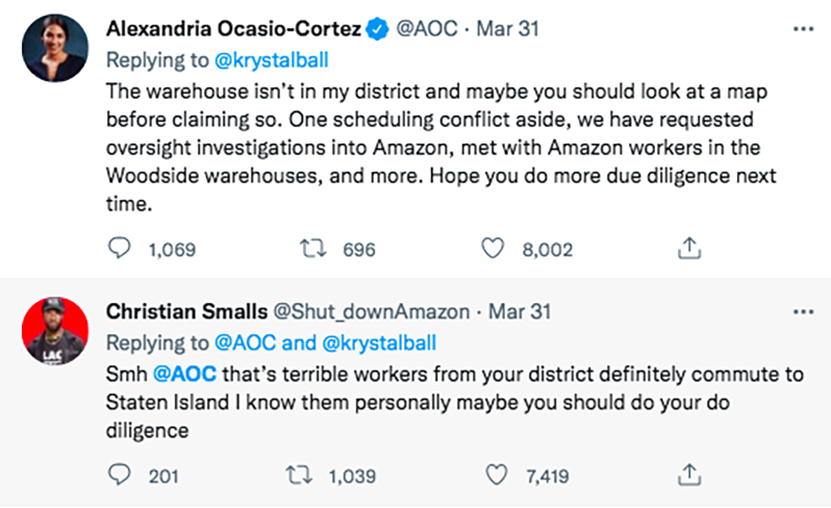The width and height of the screenshot is (831, 508).
Task: Like the AOC tweet with 8,002 likes
Action: point(493,249)
